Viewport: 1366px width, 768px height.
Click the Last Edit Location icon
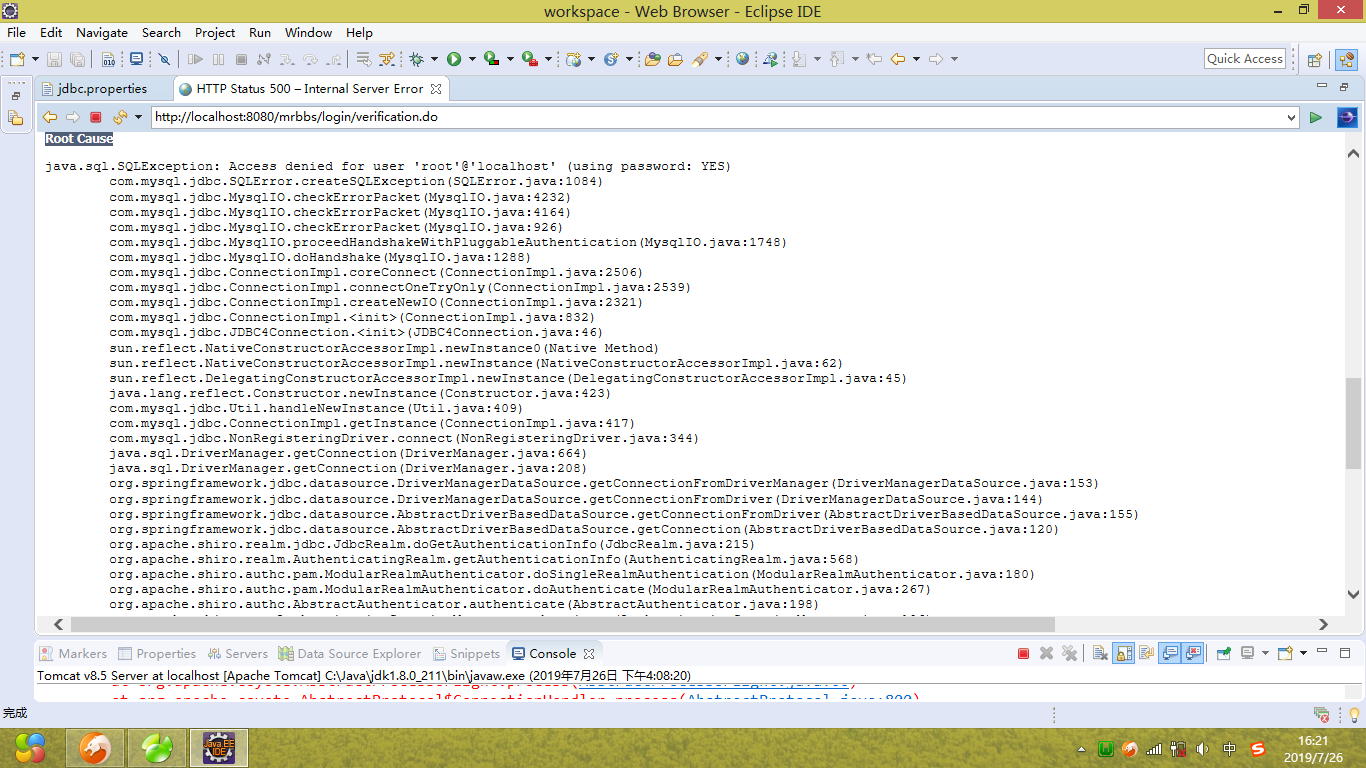point(874,59)
